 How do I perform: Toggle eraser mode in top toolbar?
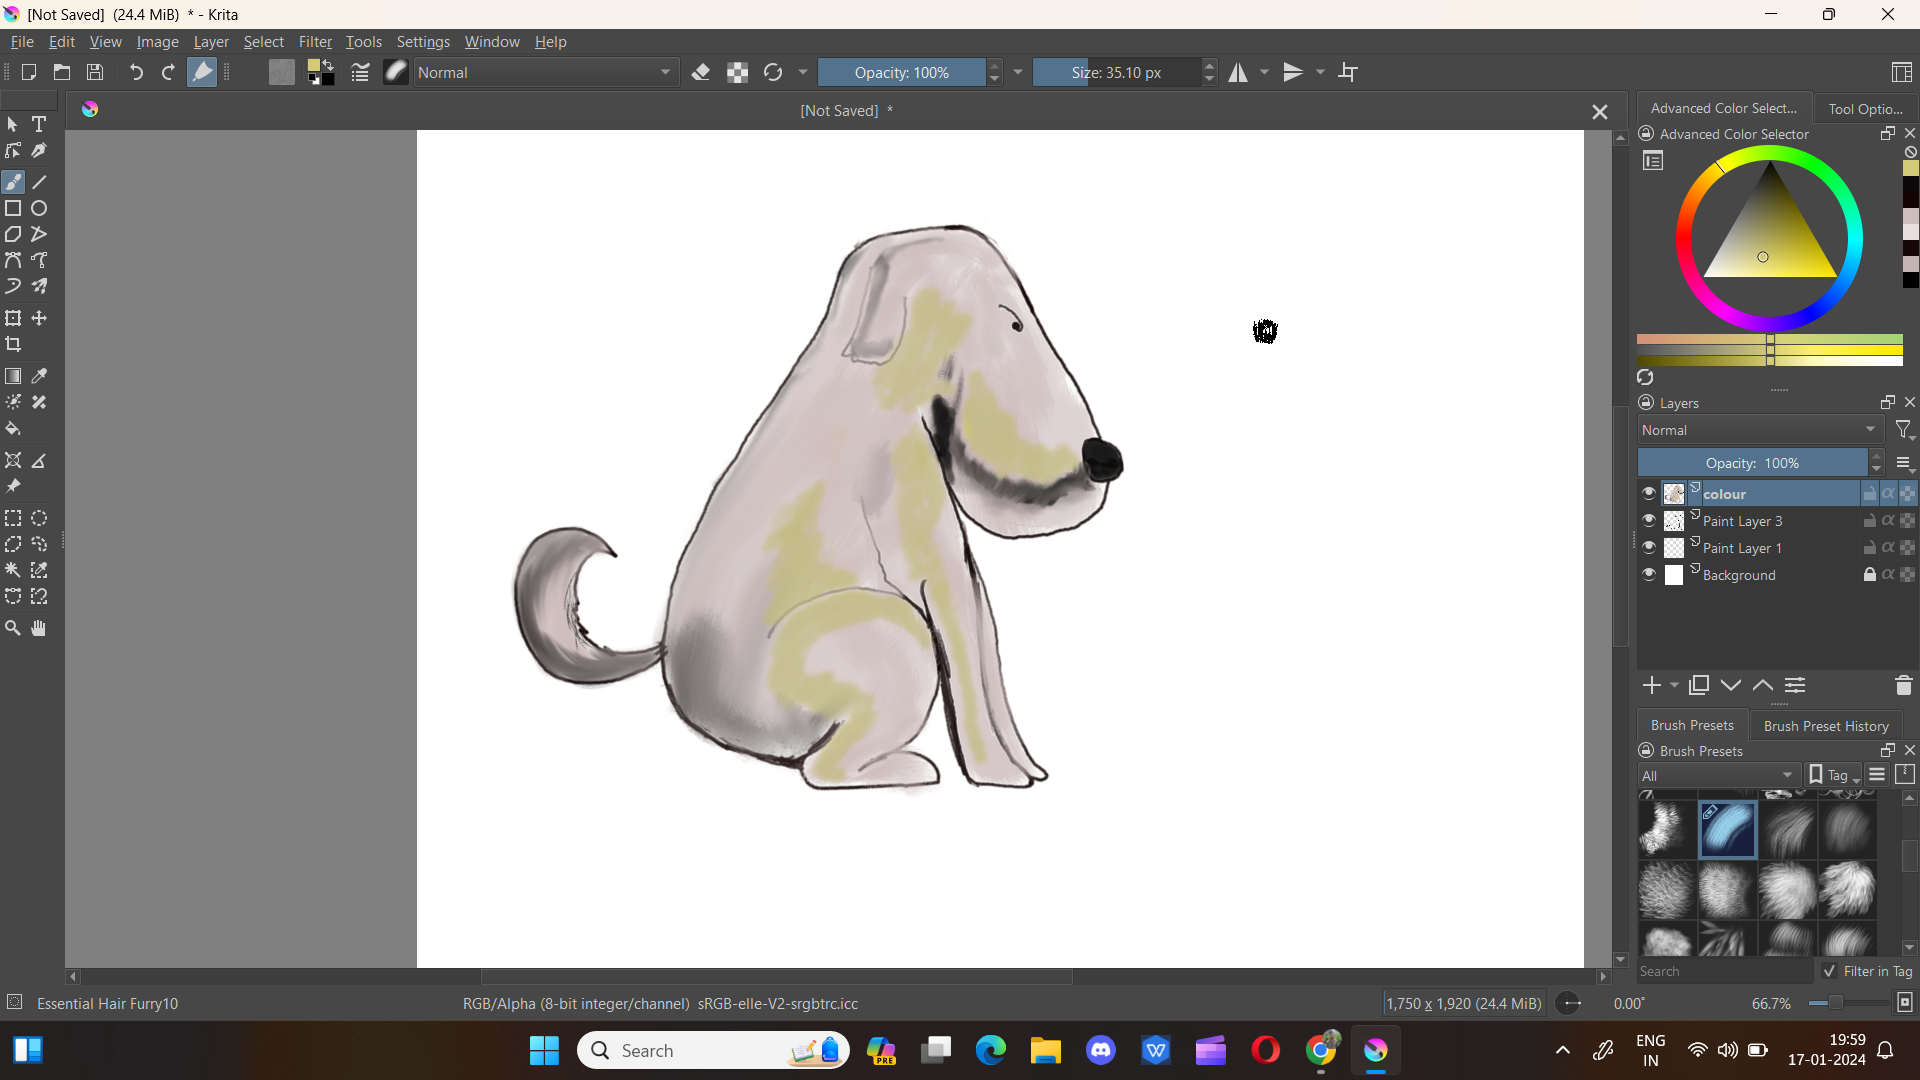point(701,72)
